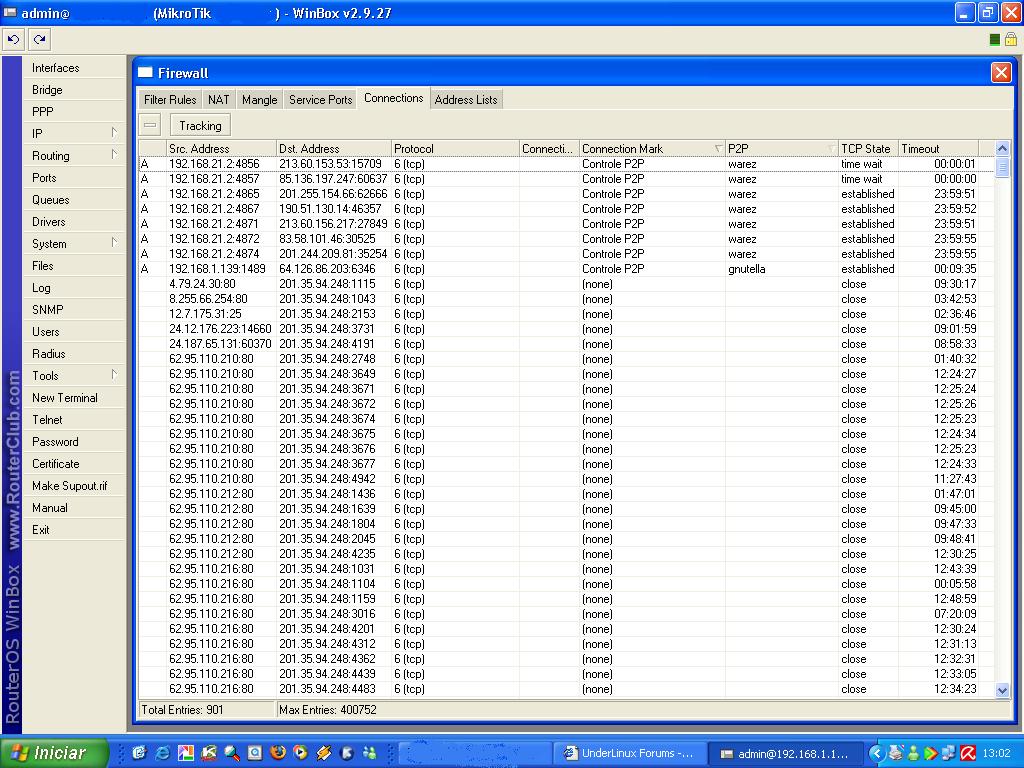
Task: Open the Tracking settings
Action: click(x=200, y=125)
